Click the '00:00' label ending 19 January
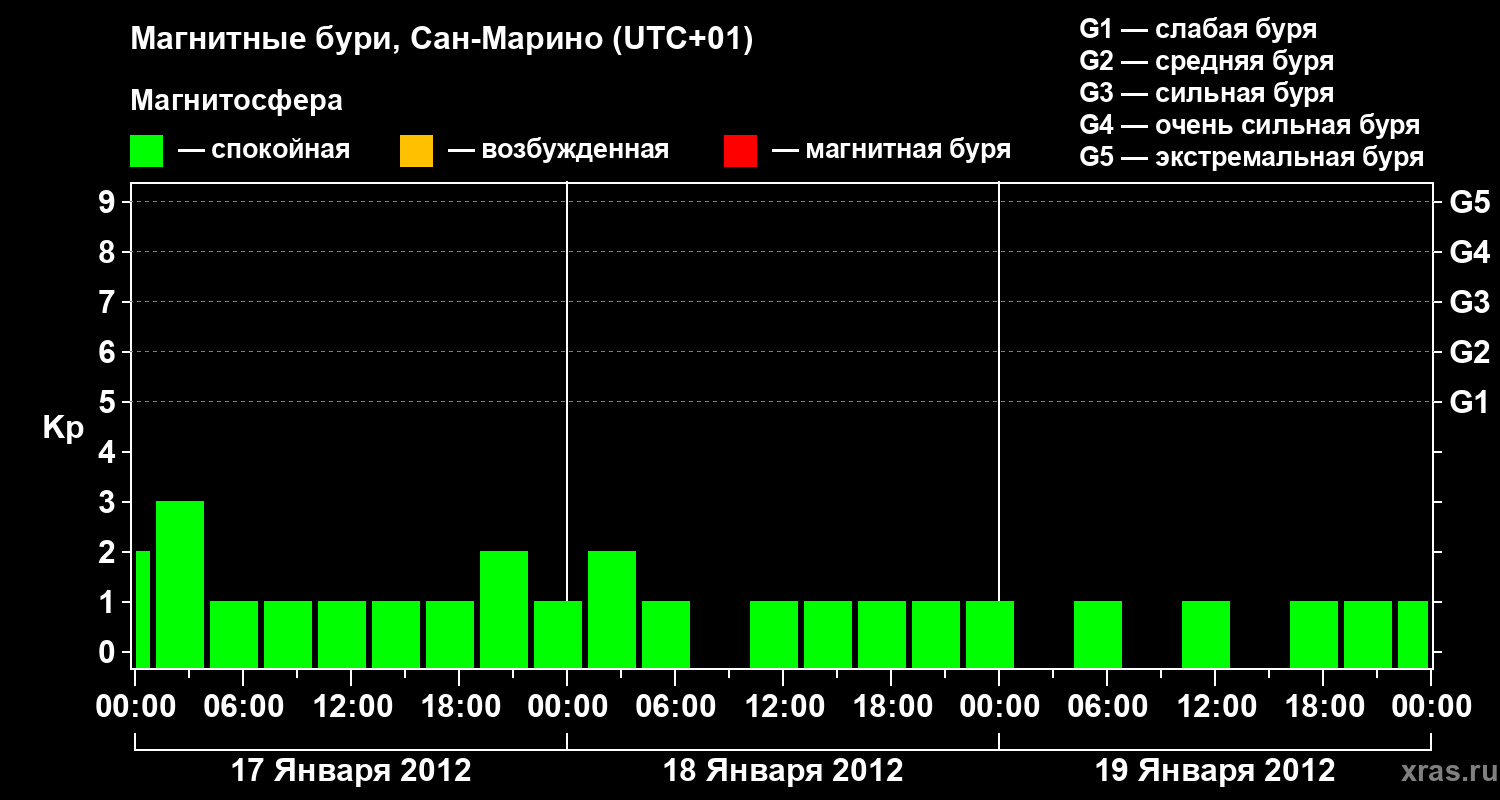1500x800 pixels. (1431, 707)
